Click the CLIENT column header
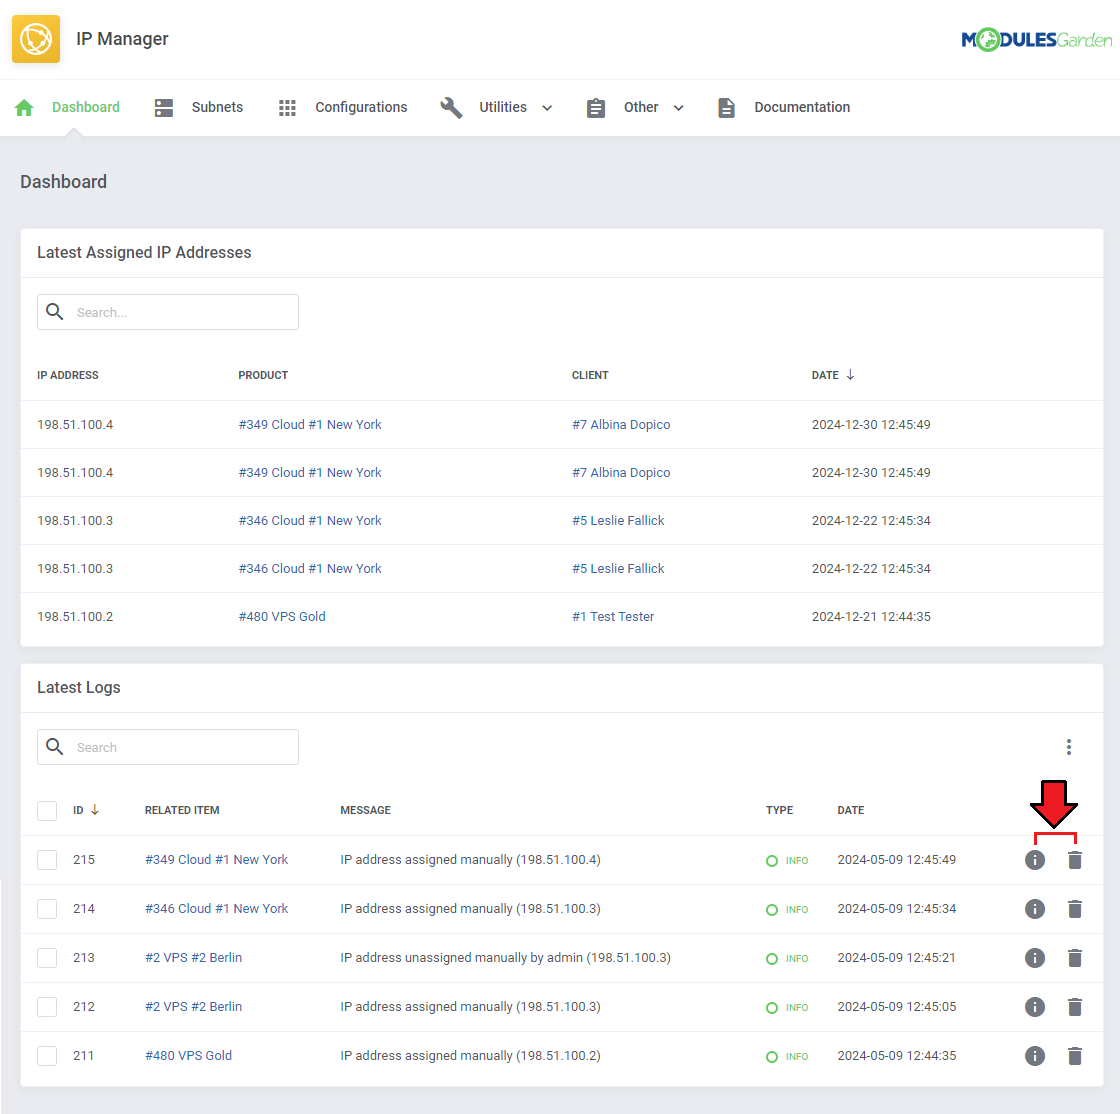Screen dimensions: 1120x1114 [x=590, y=375]
